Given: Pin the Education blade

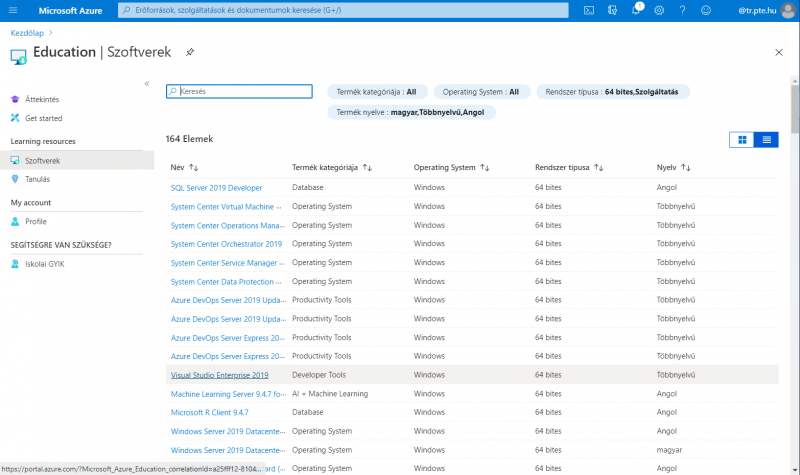Looking at the screenshot, I should click(190, 52).
